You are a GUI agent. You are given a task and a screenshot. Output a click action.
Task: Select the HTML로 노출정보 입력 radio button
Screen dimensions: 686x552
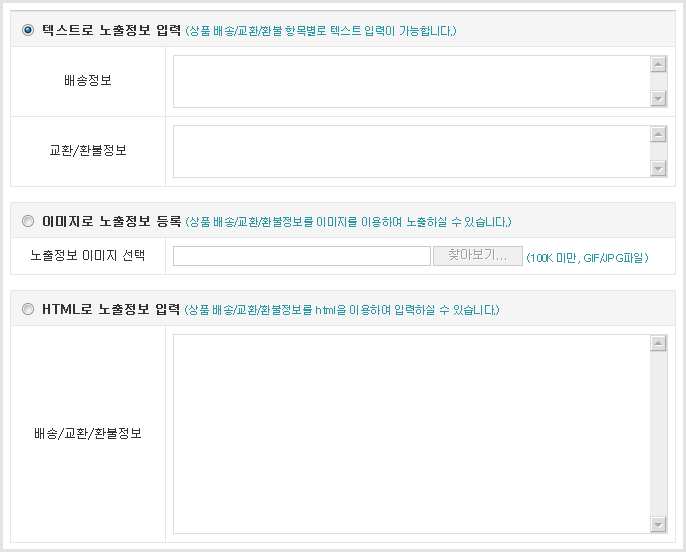27,309
